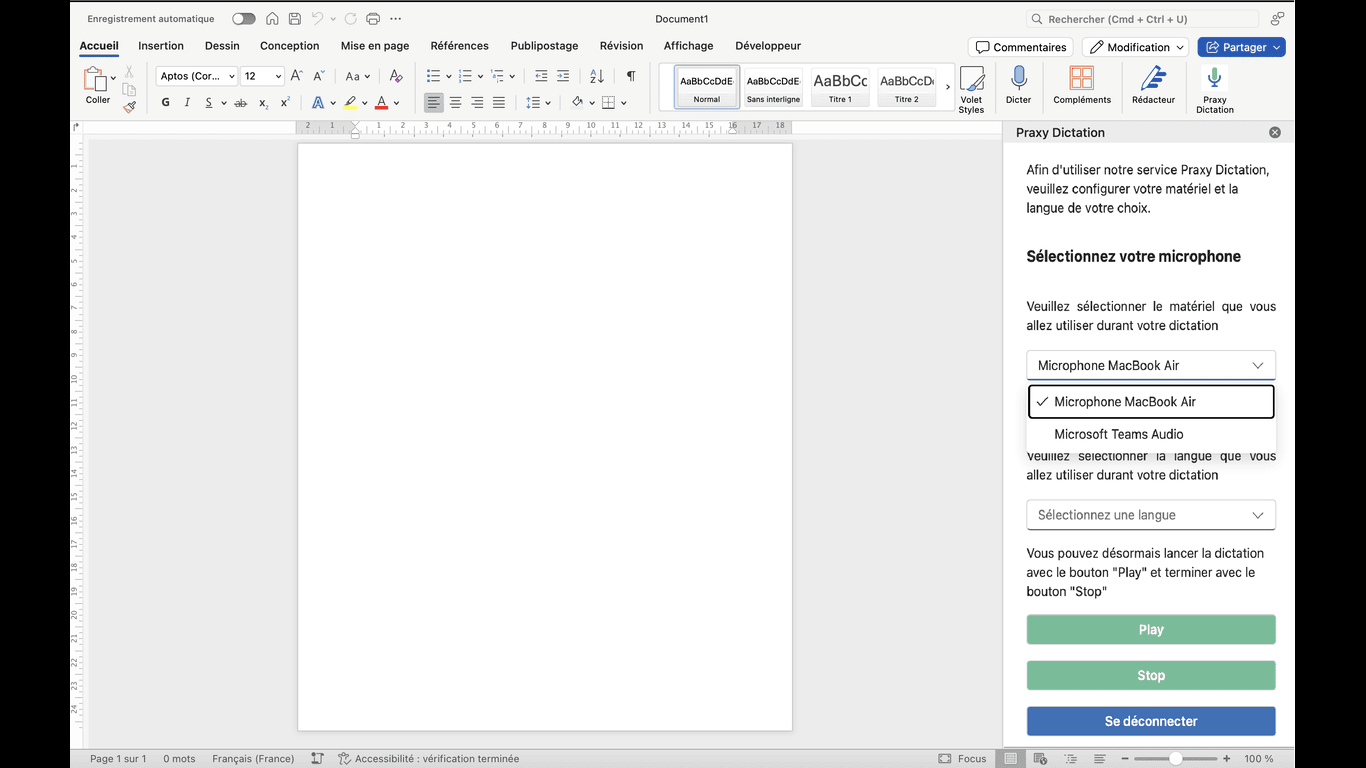Open the Compléments add-ins
The width and height of the screenshot is (1366, 768).
pyautogui.click(x=1082, y=86)
